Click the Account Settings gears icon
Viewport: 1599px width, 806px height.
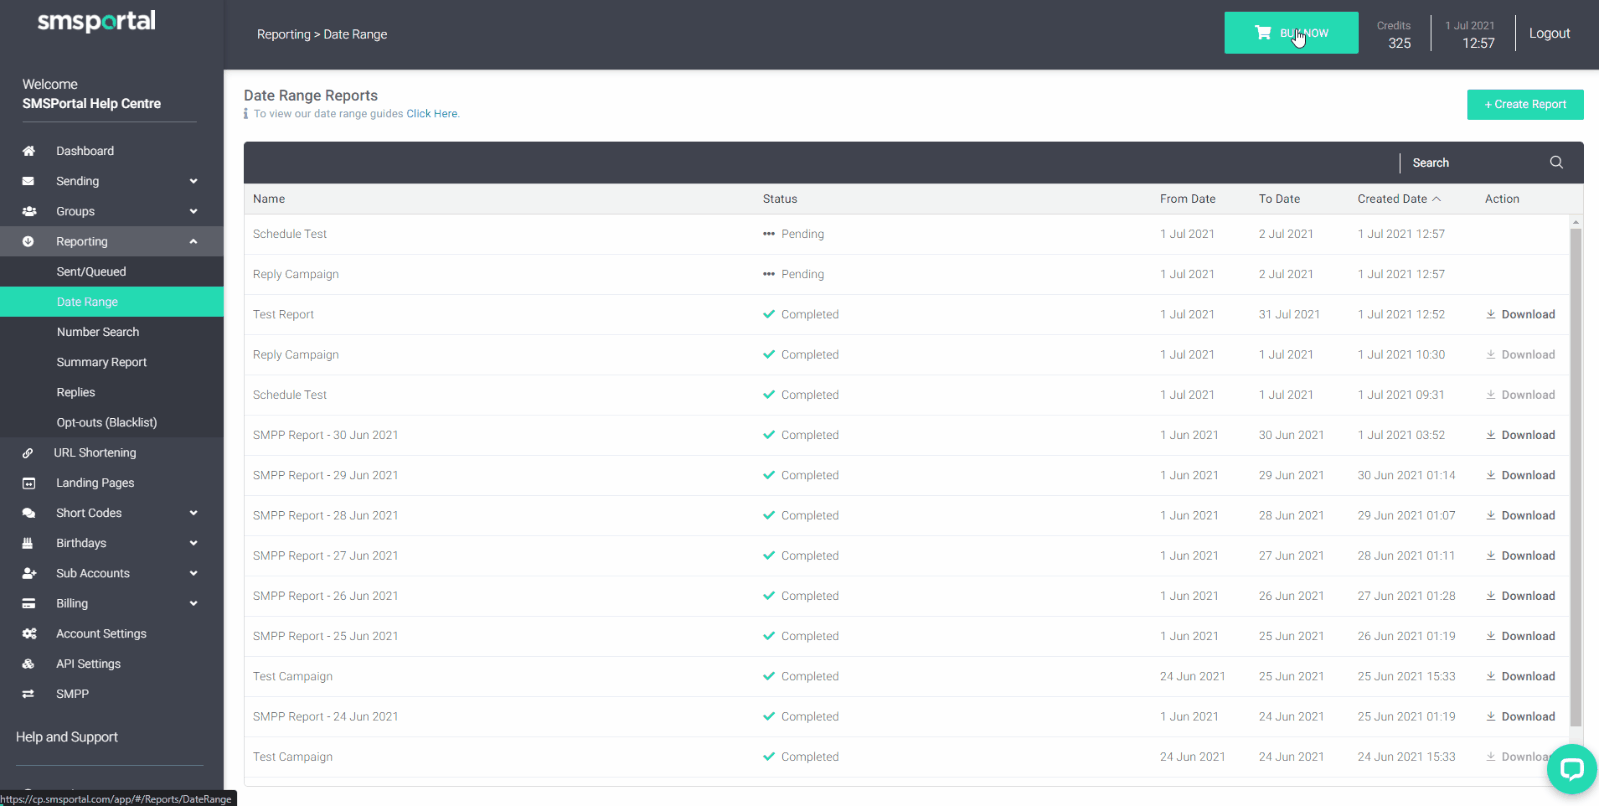click(29, 634)
